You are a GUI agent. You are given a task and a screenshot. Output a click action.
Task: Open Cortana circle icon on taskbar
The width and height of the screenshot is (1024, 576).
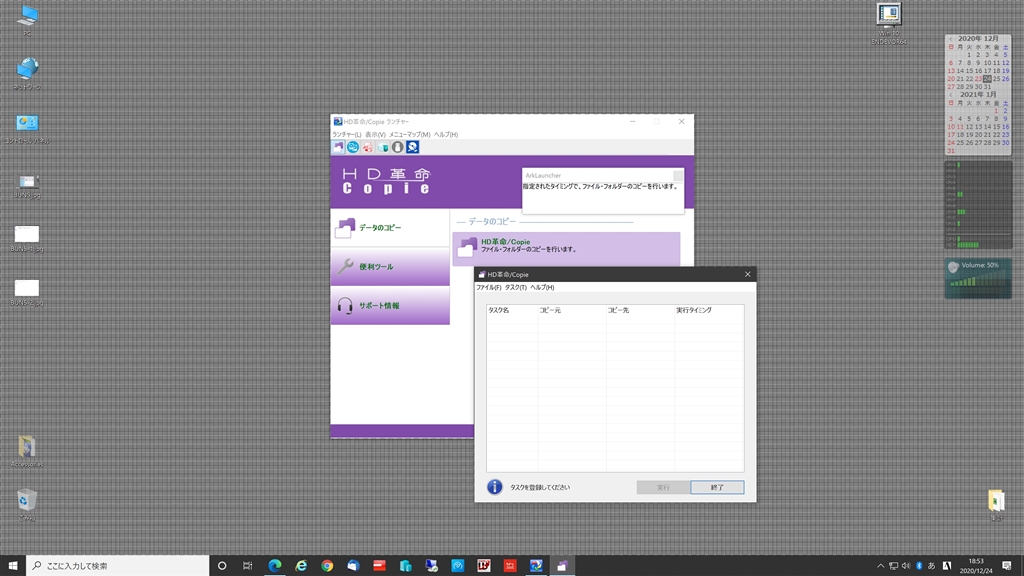[x=222, y=566]
